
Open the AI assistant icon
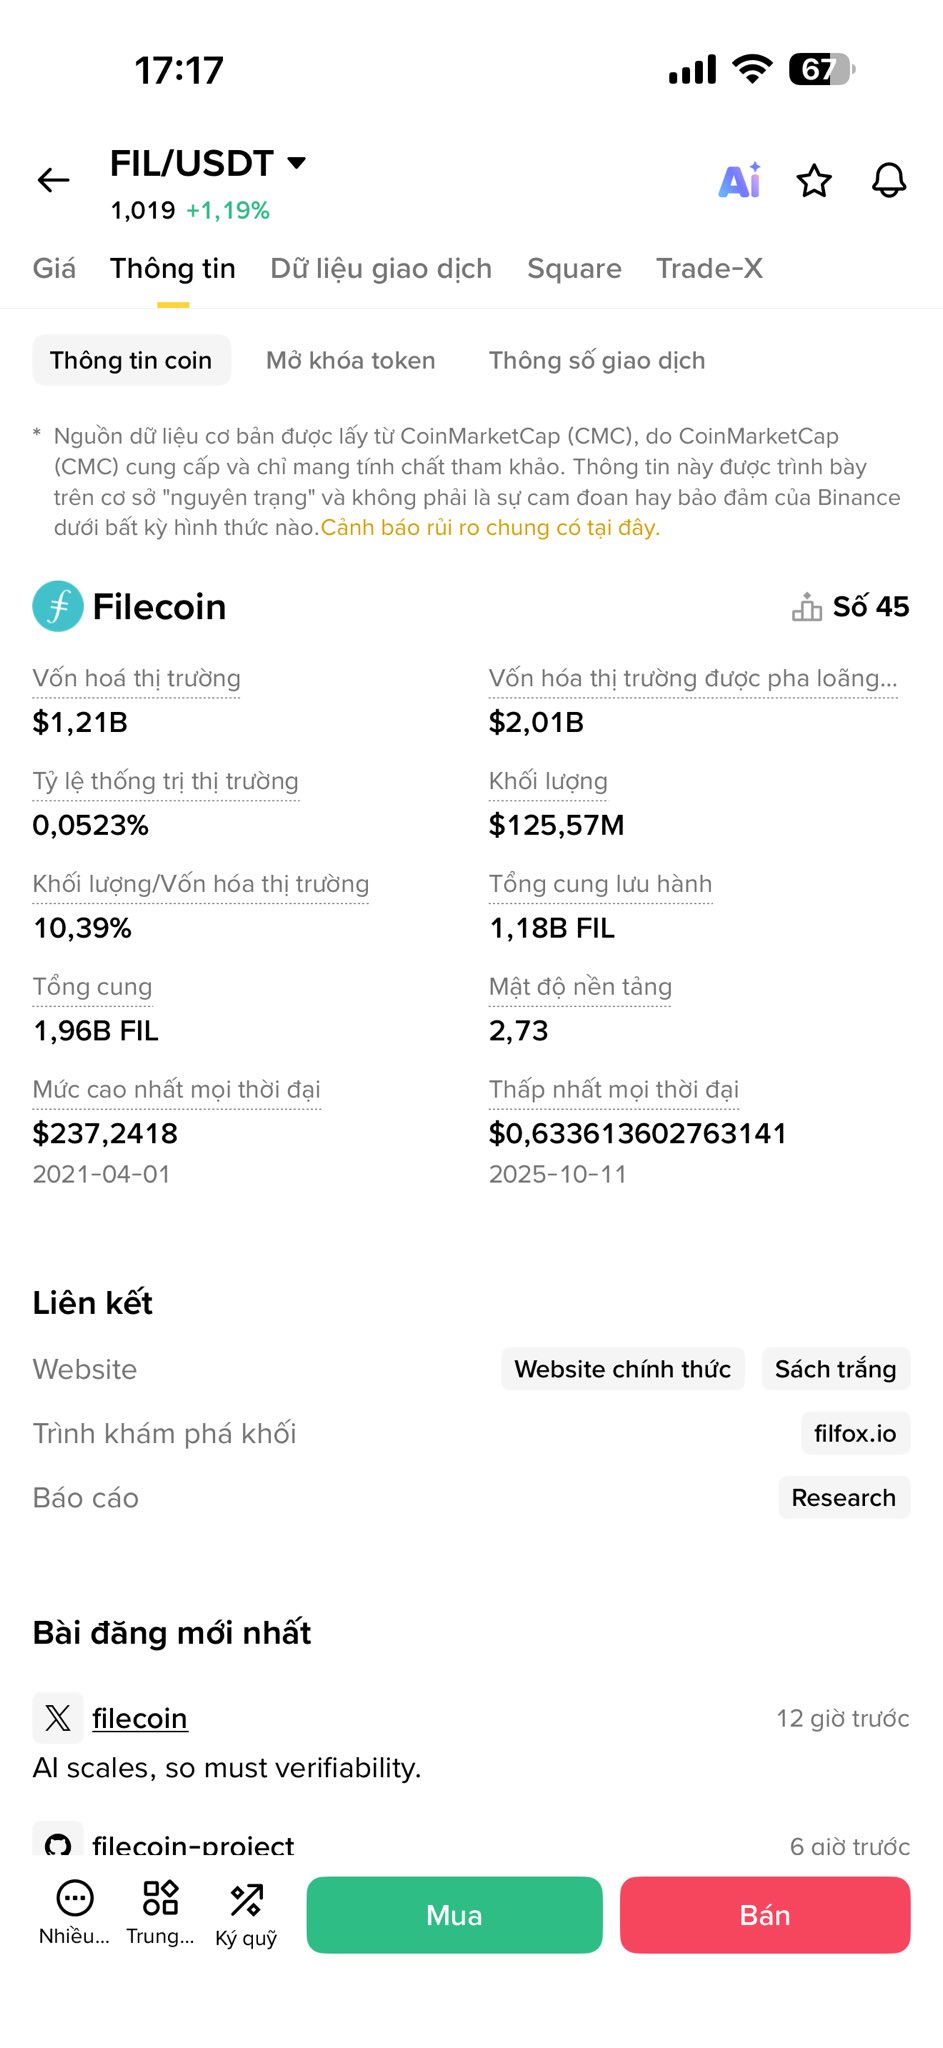(740, 181)
